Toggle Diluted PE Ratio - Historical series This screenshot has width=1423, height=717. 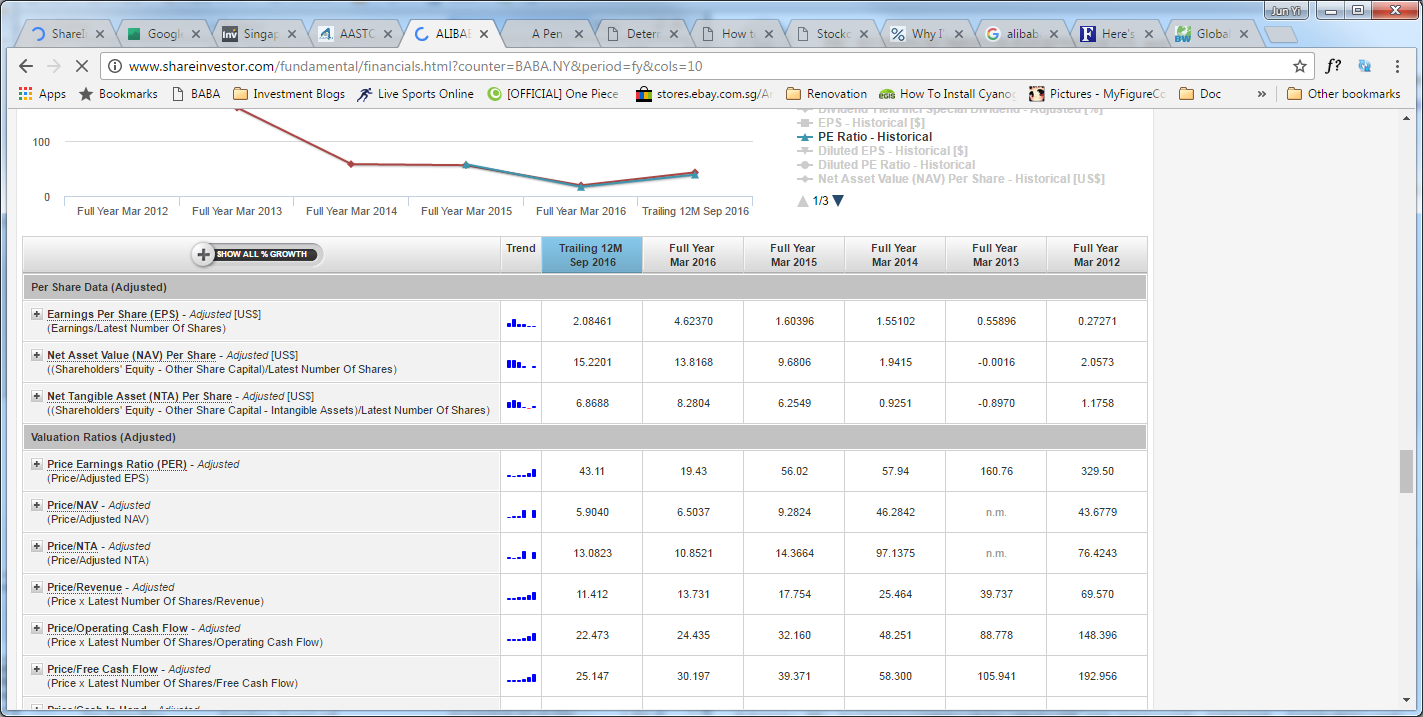[x=886, y=165]
